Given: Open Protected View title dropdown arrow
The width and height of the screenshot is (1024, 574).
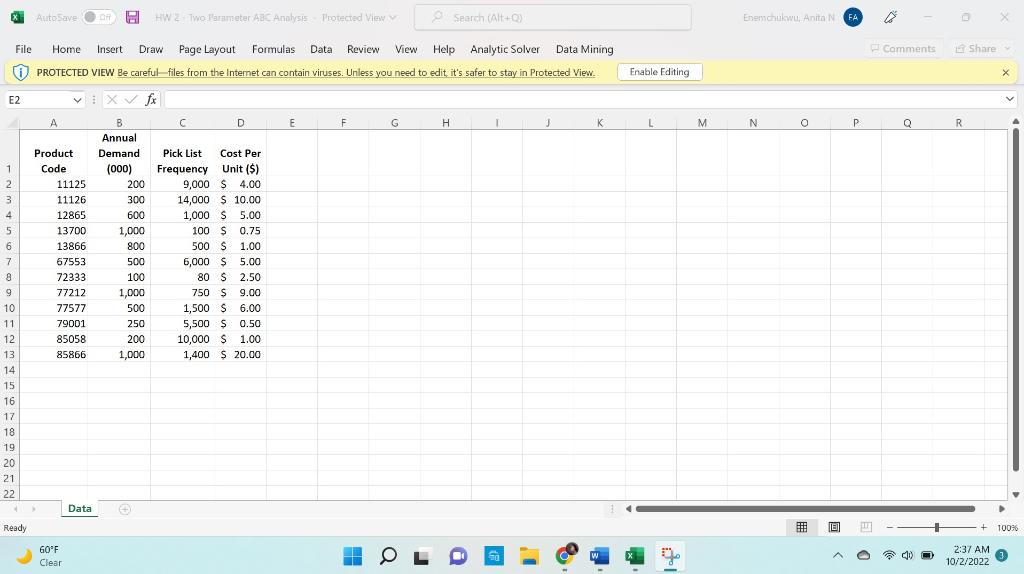Looking at the screenshot, I should pos(393,18).
